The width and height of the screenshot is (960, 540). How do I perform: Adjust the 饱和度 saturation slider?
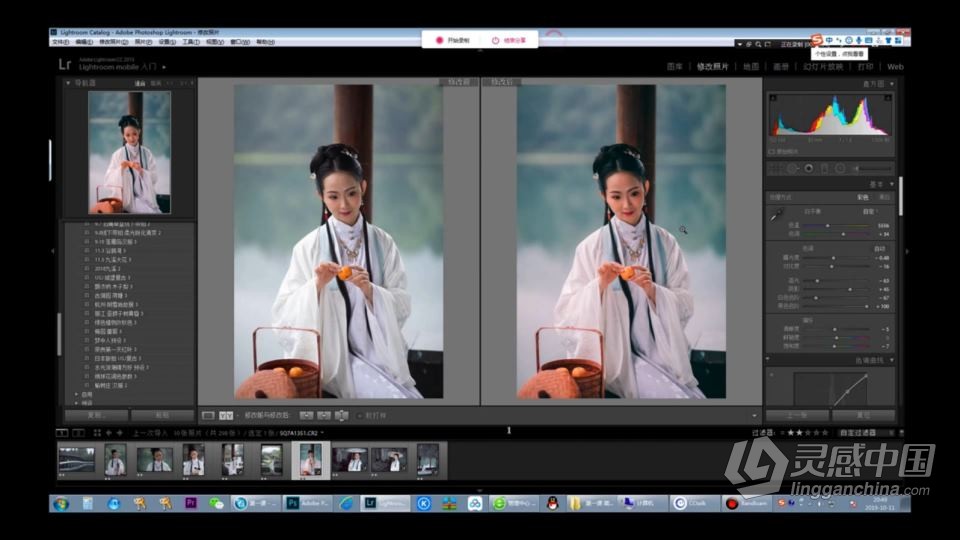pos(834,347)
